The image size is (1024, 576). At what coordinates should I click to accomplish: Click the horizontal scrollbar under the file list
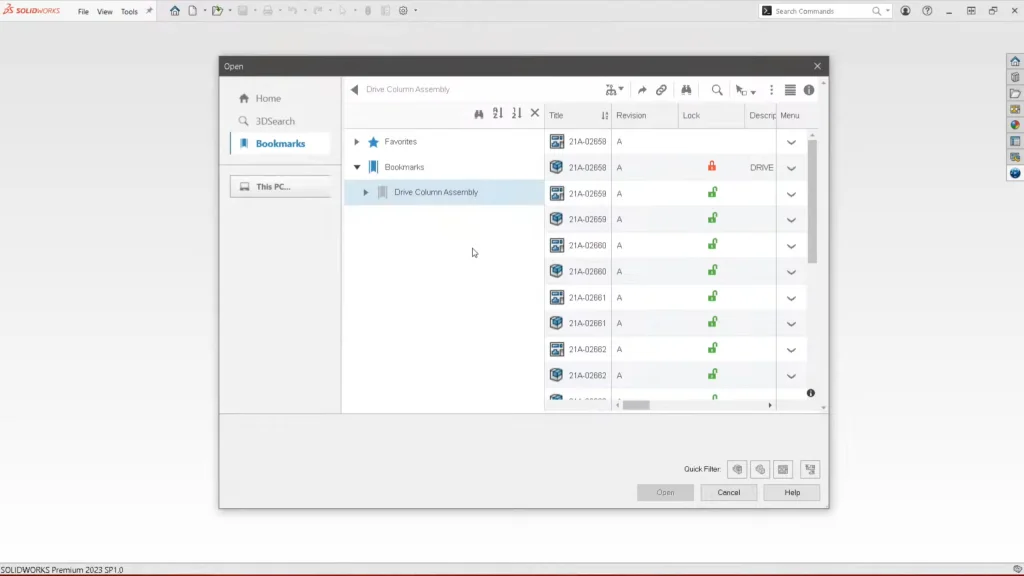(636, 405)
